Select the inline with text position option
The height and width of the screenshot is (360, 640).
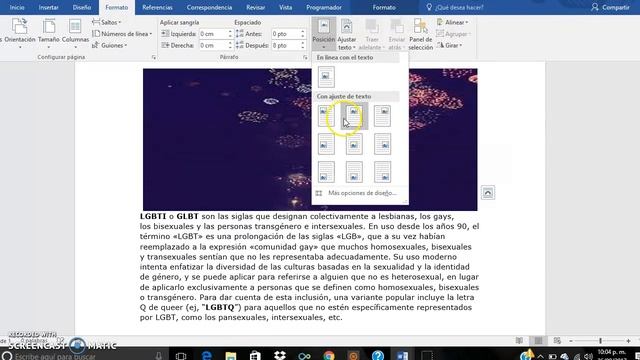[x=326, y=77]
